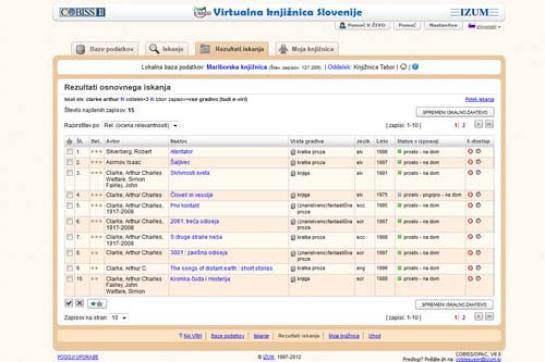Image resolution: width=545 pixels, height=362 pixels.
Task: Open title link 2061: tretja odiseja
Action: [x=195, y=221]
